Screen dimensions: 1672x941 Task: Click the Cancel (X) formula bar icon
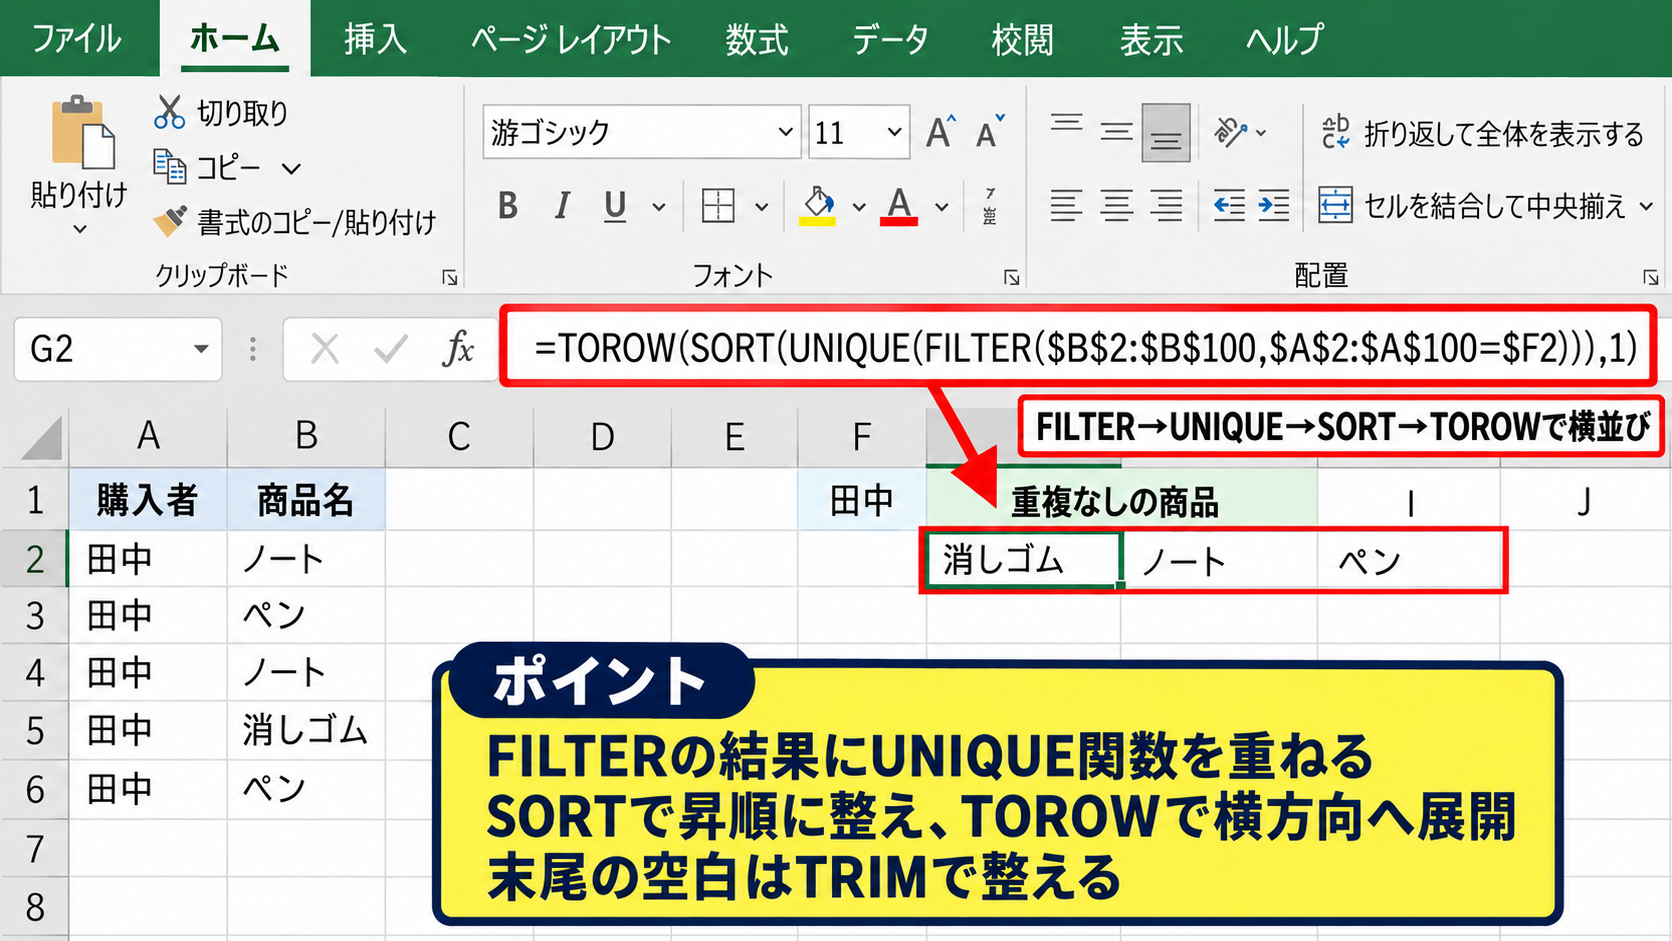click(324, 349)
